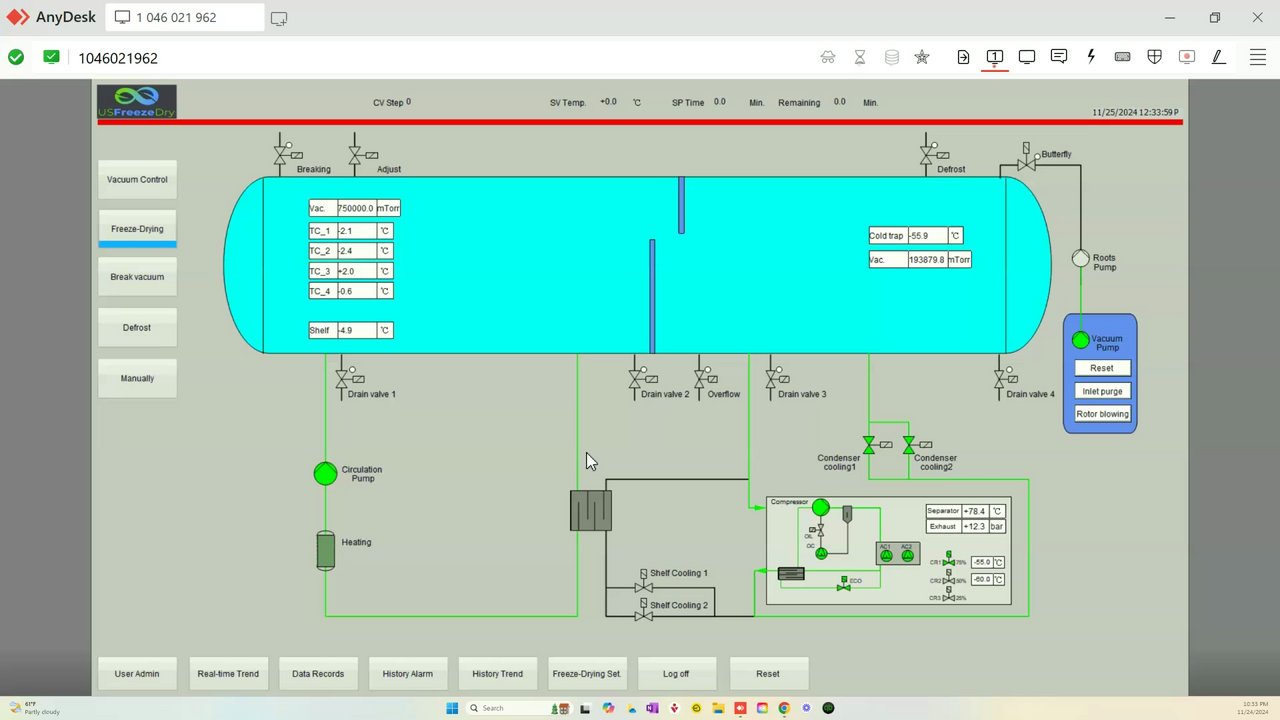Open the AnyDesk hamburger menu
This screenshot has height=720, width=1280.
click(x=1258, y=57)
